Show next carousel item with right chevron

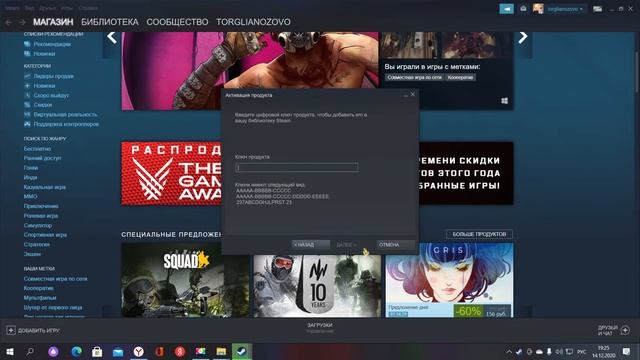(x=523, y=37)
